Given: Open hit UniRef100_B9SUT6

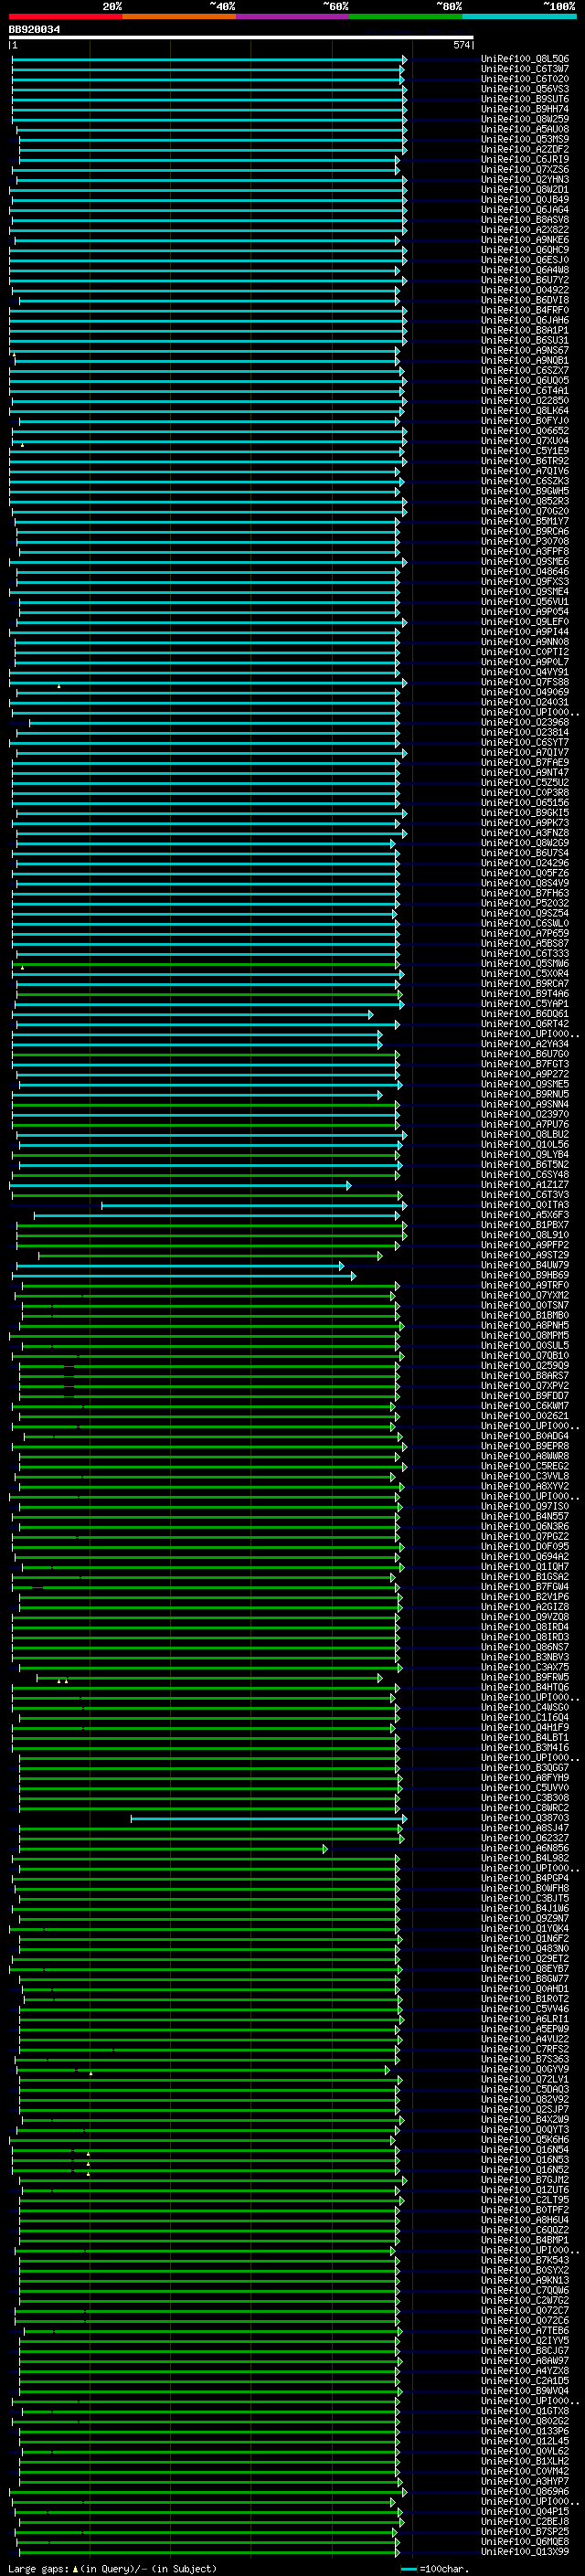Looking at the screenshot, I should point(525,99).
